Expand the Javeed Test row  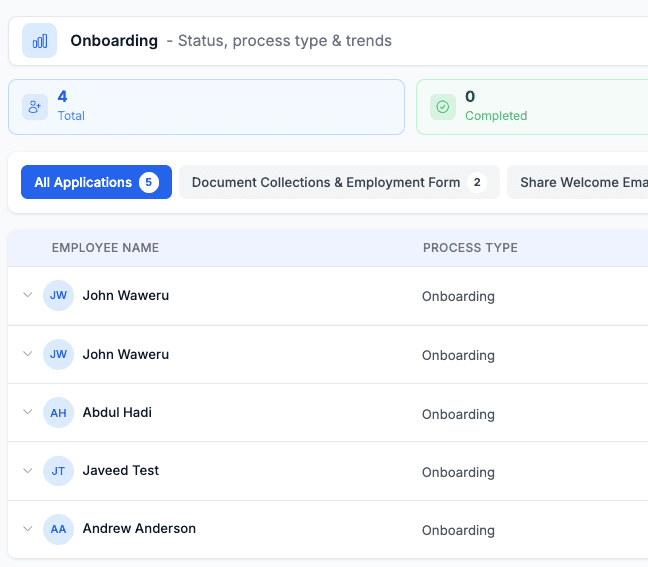[x=28, y=471]
